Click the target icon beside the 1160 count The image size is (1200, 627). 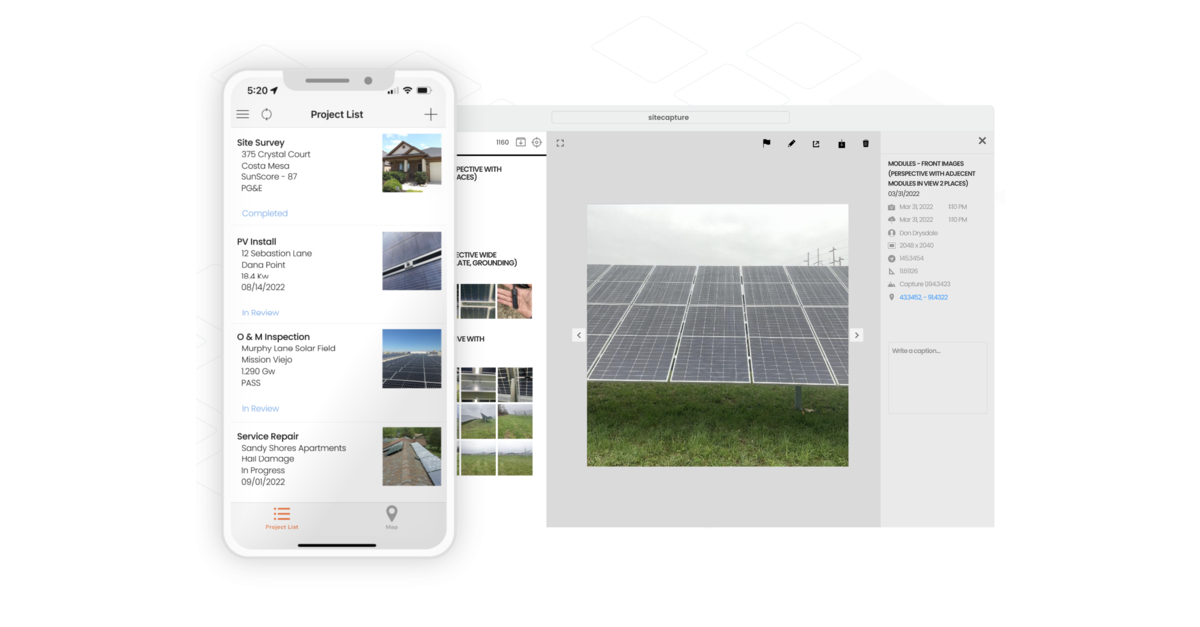[536, 142]
